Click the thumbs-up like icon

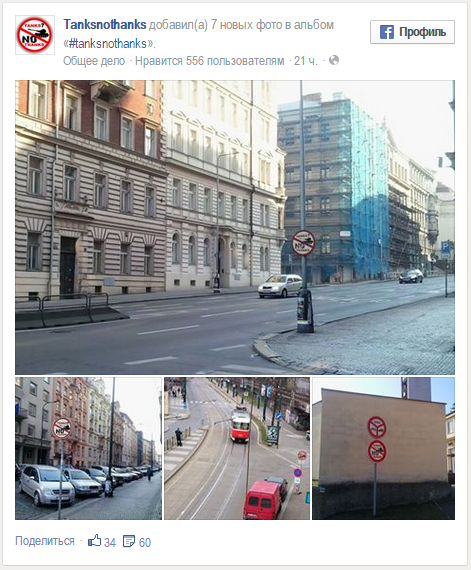click(x=94, y=541)
